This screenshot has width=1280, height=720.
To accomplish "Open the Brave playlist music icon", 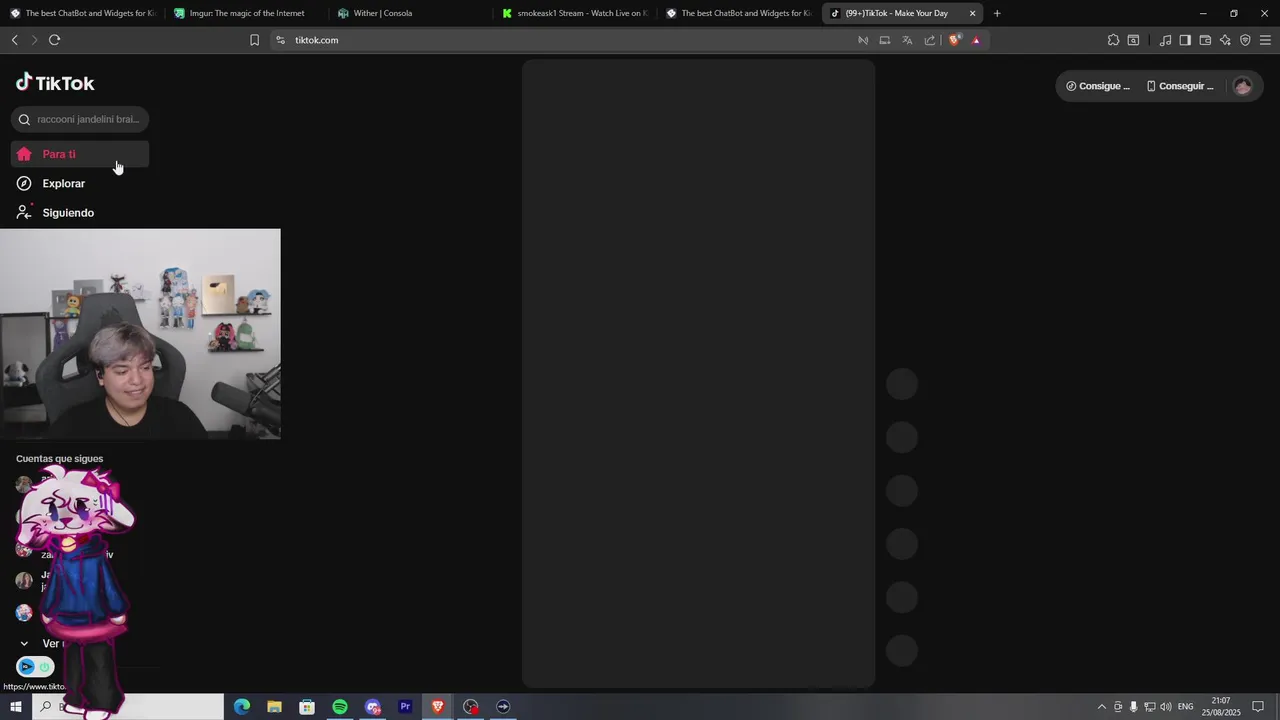I will click(1165, 40).
